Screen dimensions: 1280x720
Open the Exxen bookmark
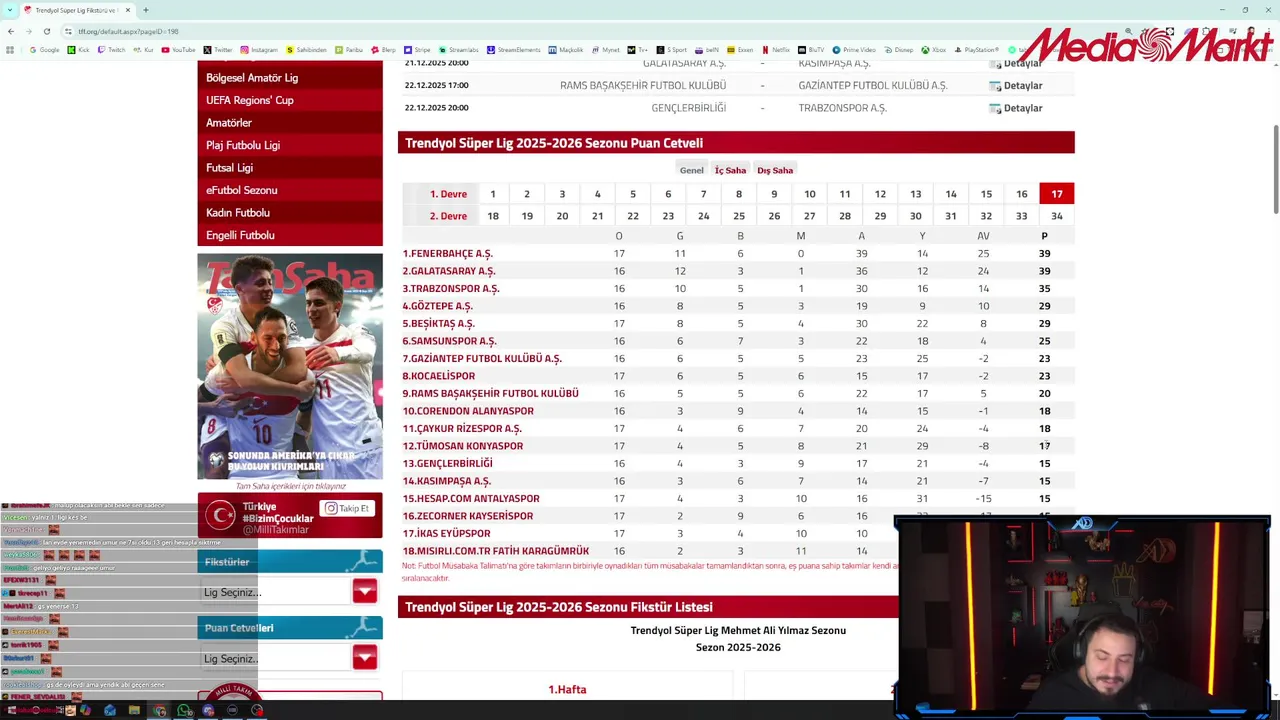[x=740, y=49]
